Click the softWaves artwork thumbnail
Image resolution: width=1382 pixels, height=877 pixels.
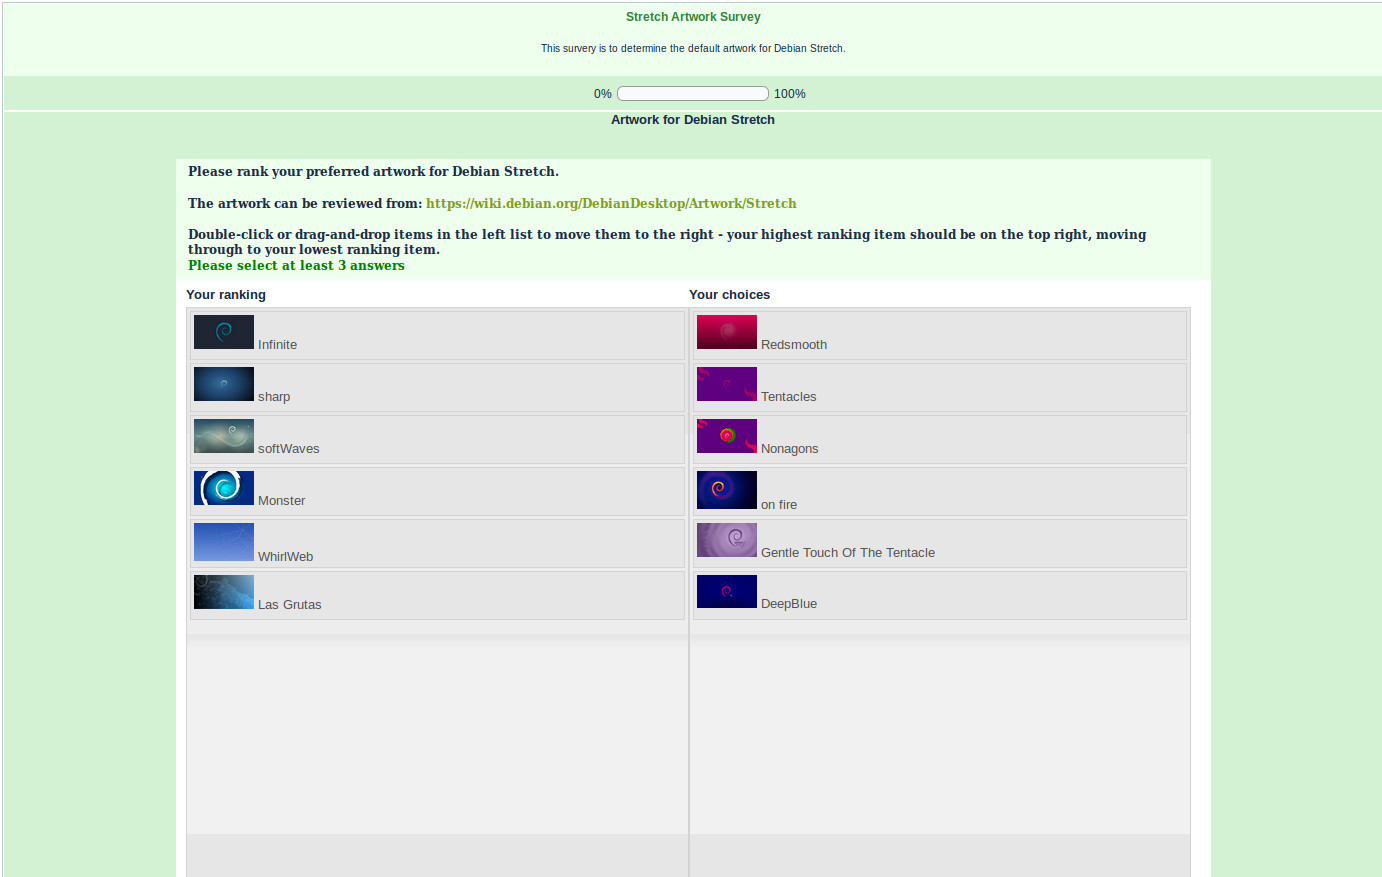pos(224,436)
